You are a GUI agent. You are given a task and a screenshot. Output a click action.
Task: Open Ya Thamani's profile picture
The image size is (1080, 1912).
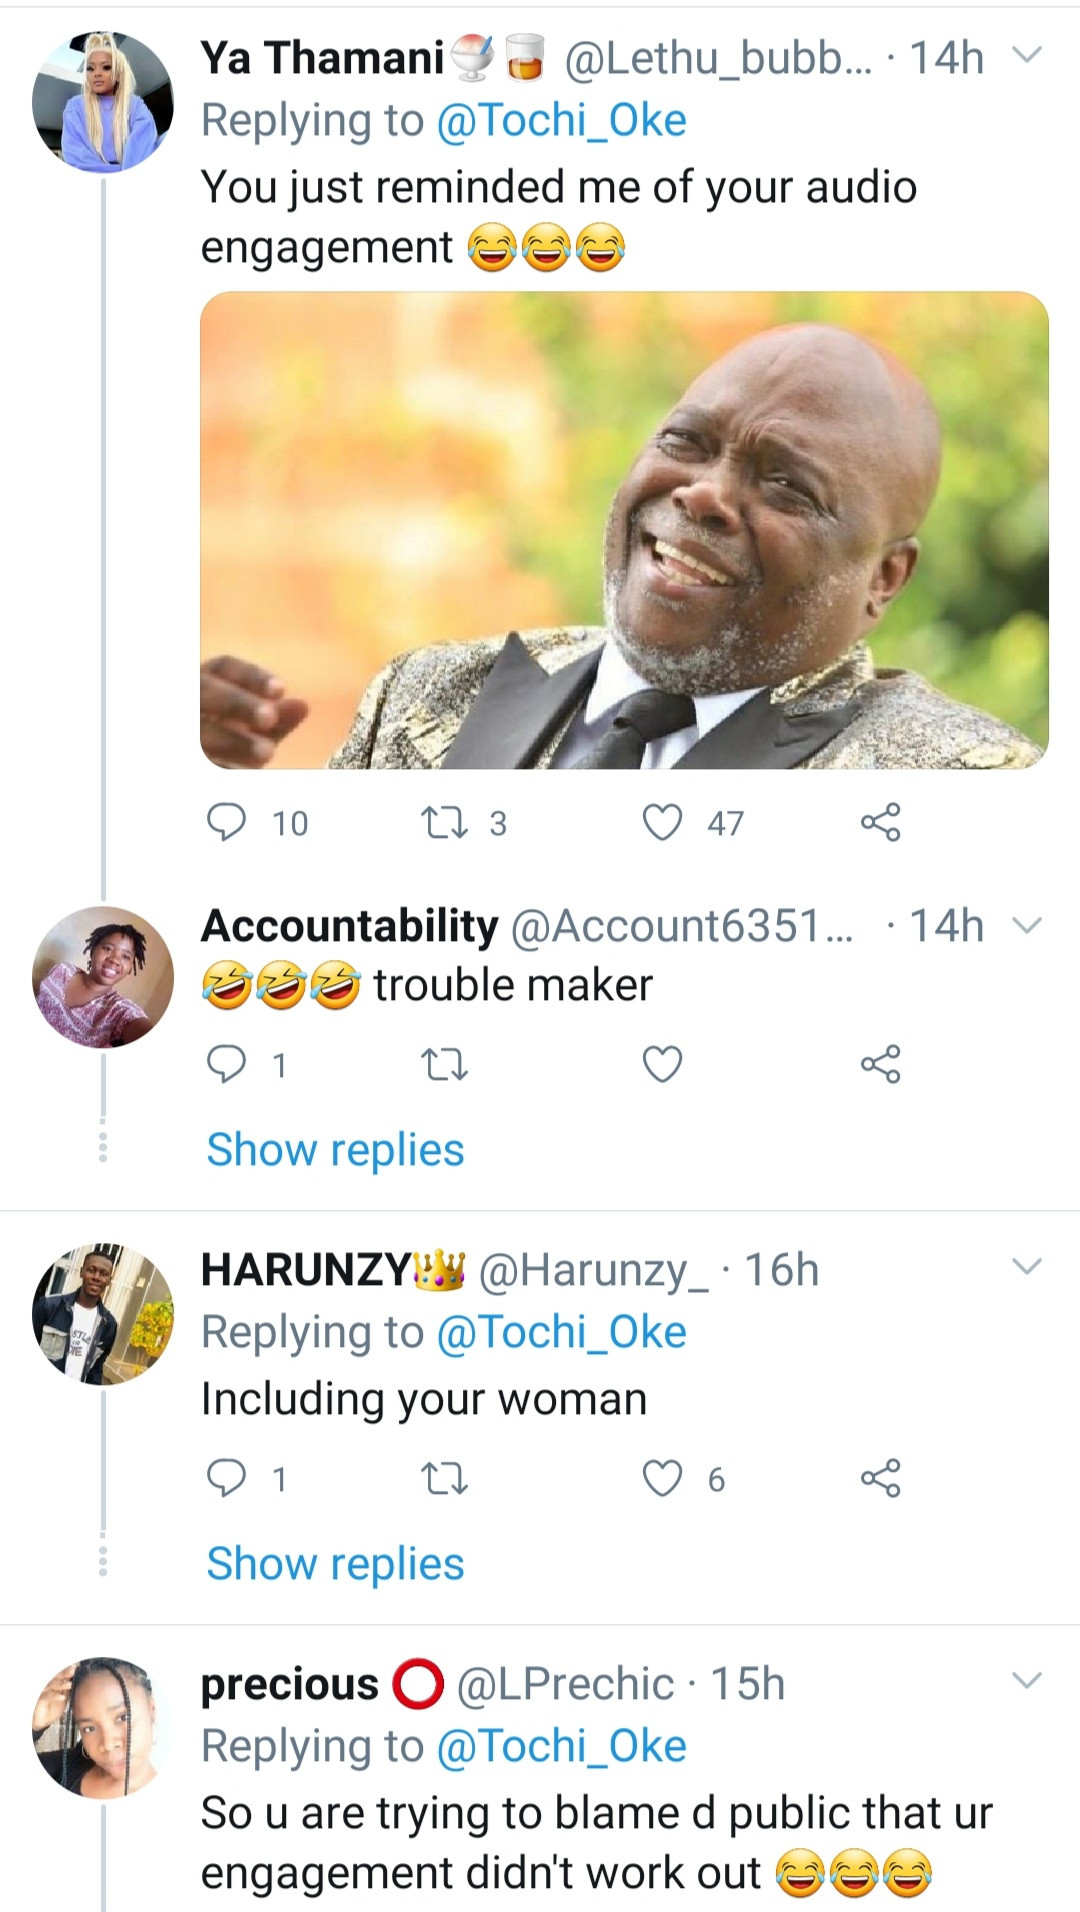[x=103, y=102]
